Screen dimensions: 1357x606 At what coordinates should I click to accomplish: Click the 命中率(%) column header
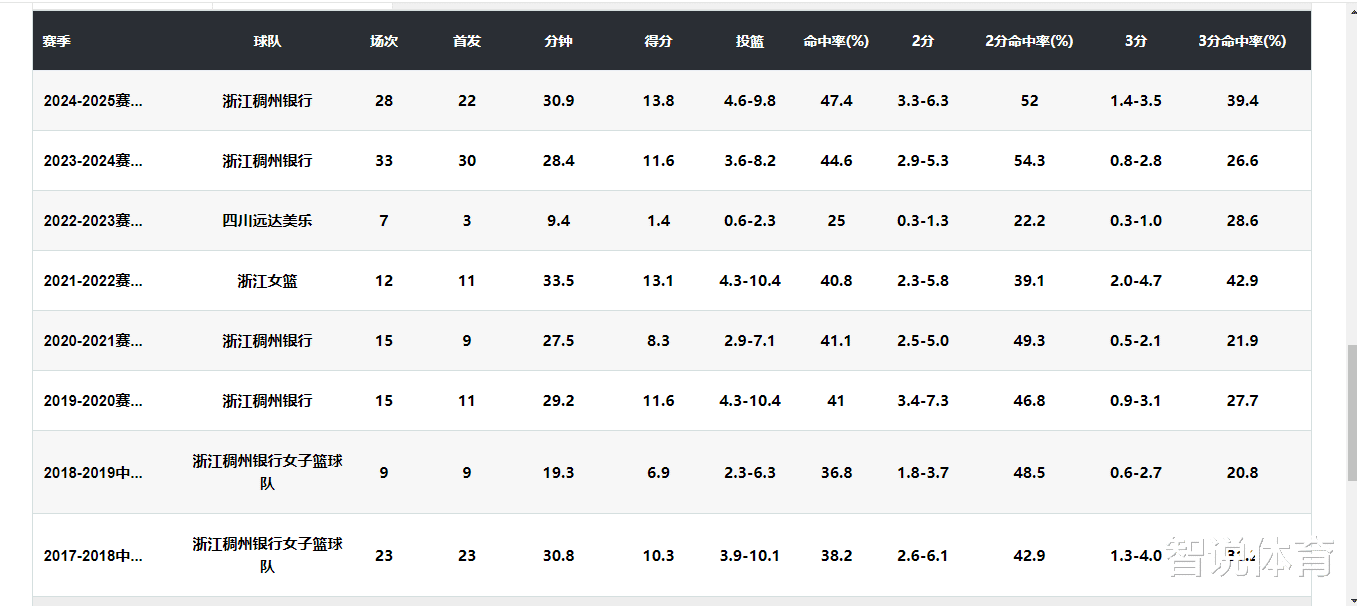[x=836, y=41]
